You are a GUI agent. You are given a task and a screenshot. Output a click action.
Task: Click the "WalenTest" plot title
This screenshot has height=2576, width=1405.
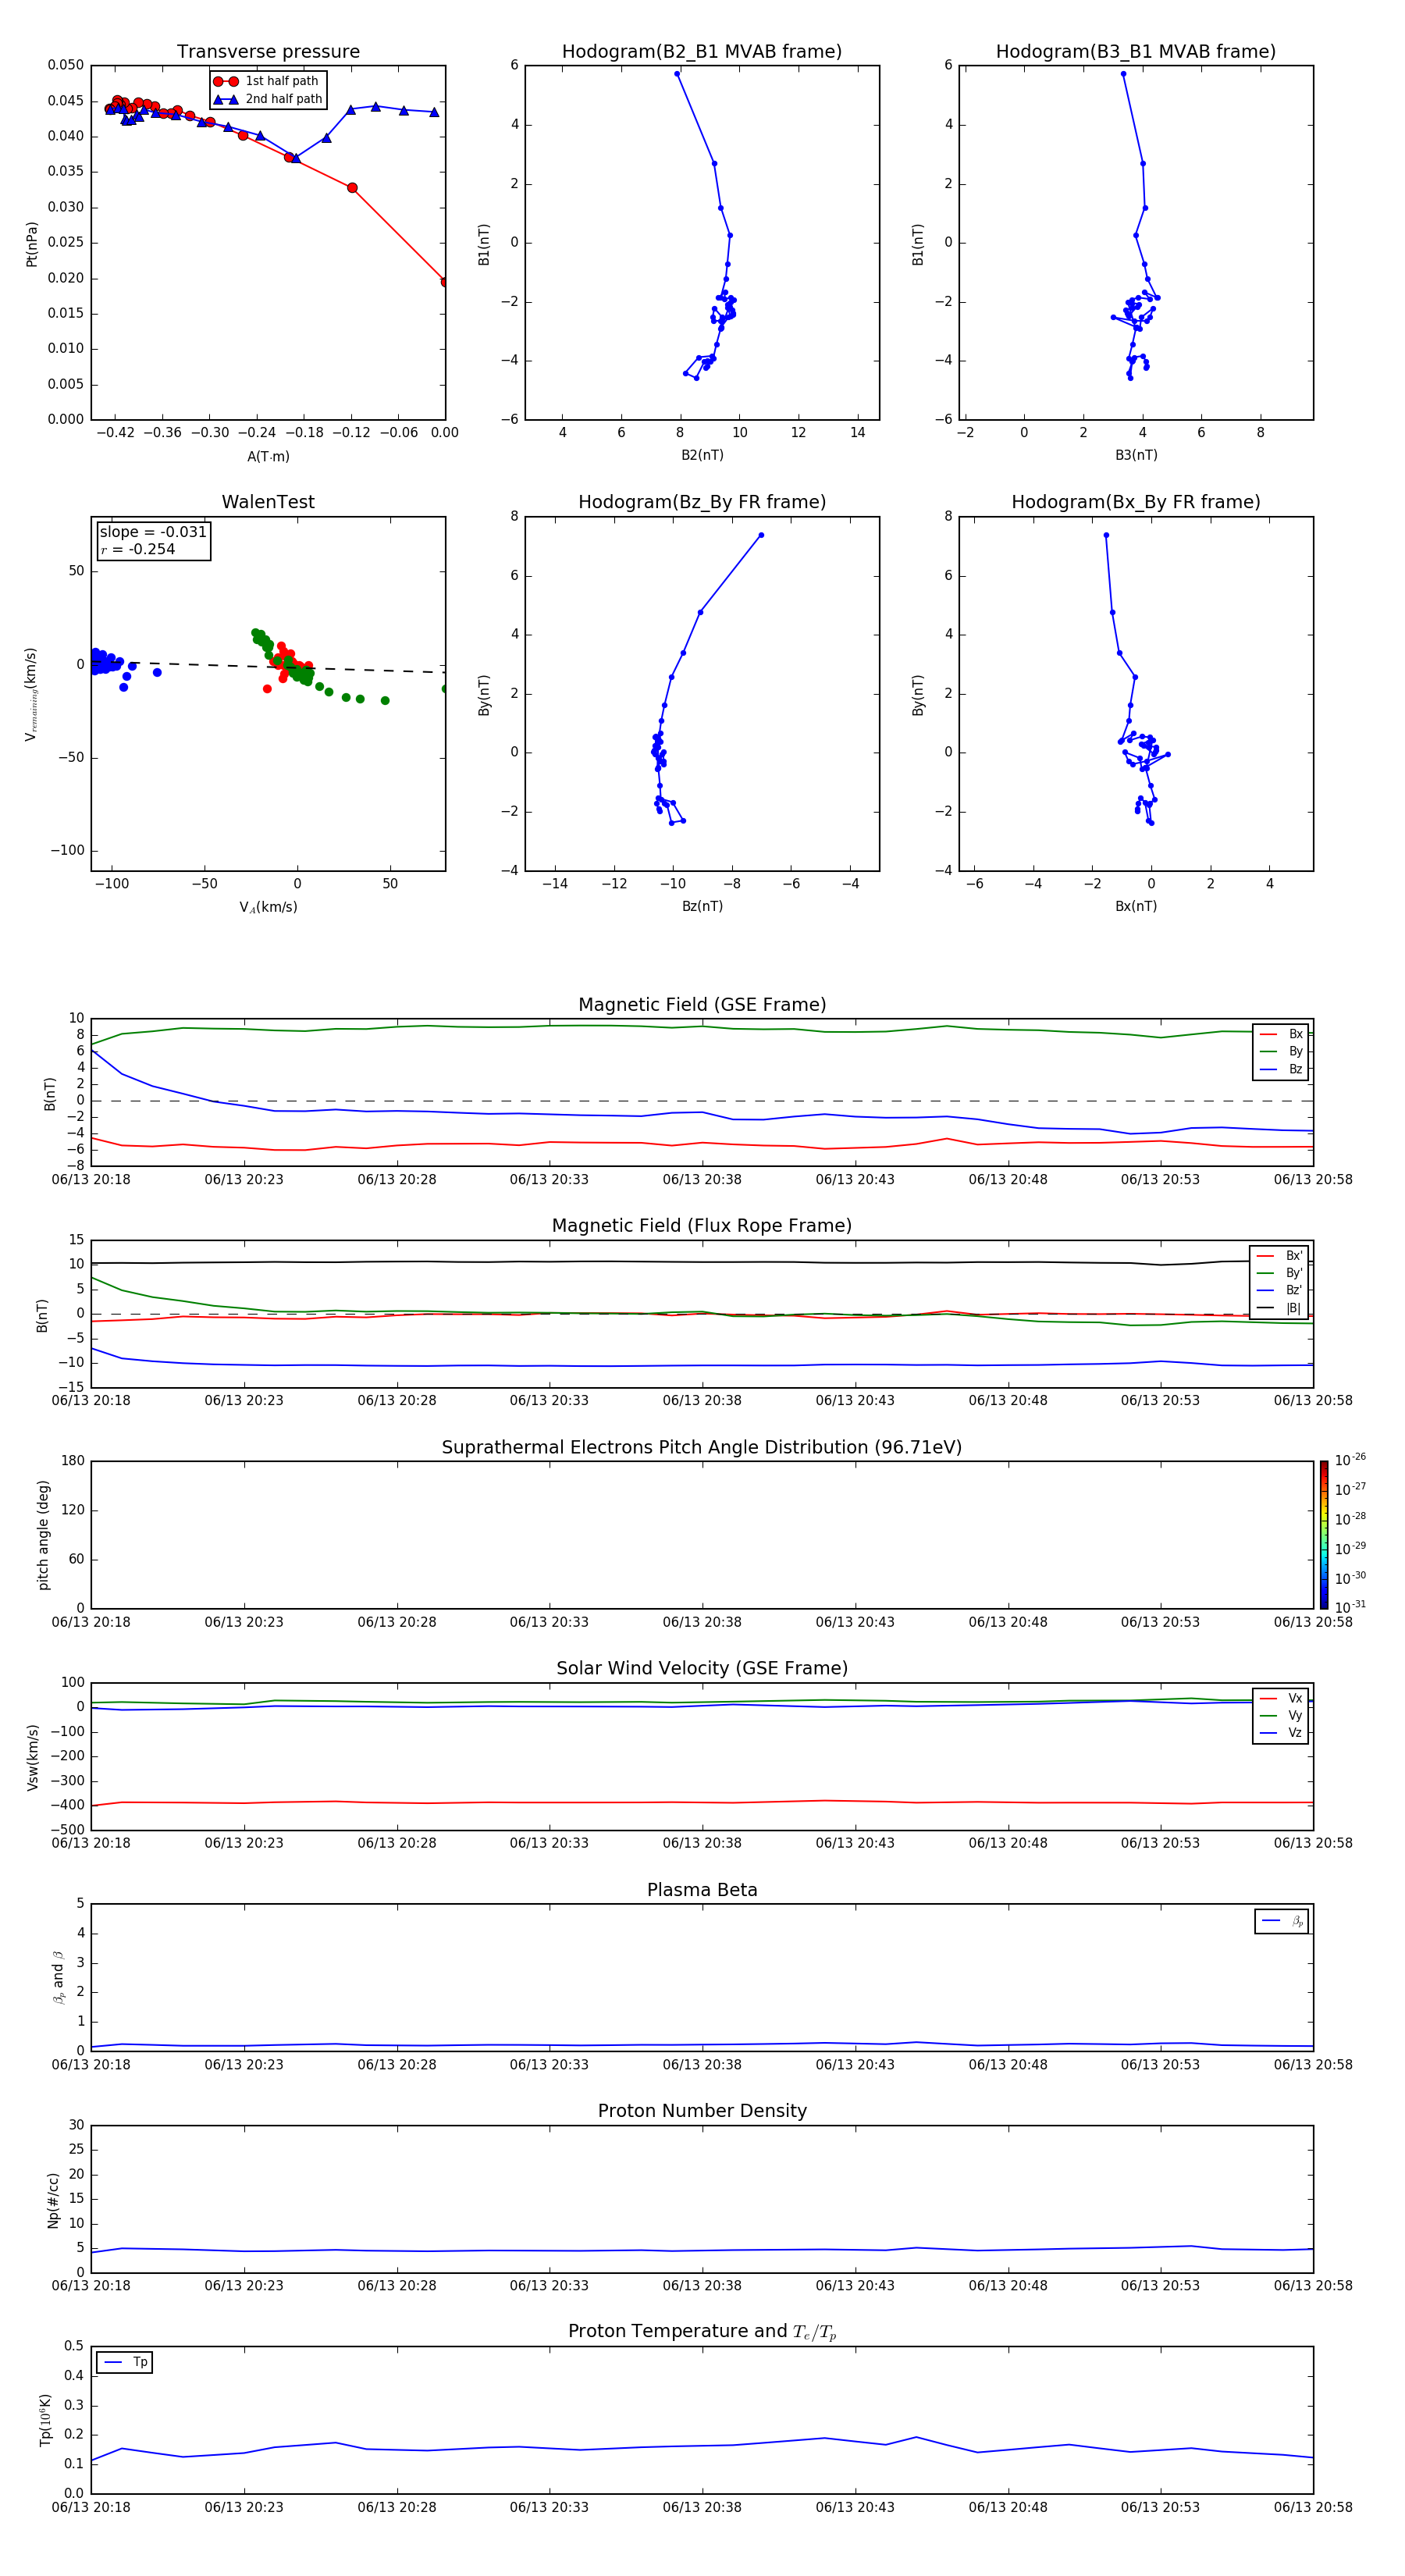click(x=268, y=502)
